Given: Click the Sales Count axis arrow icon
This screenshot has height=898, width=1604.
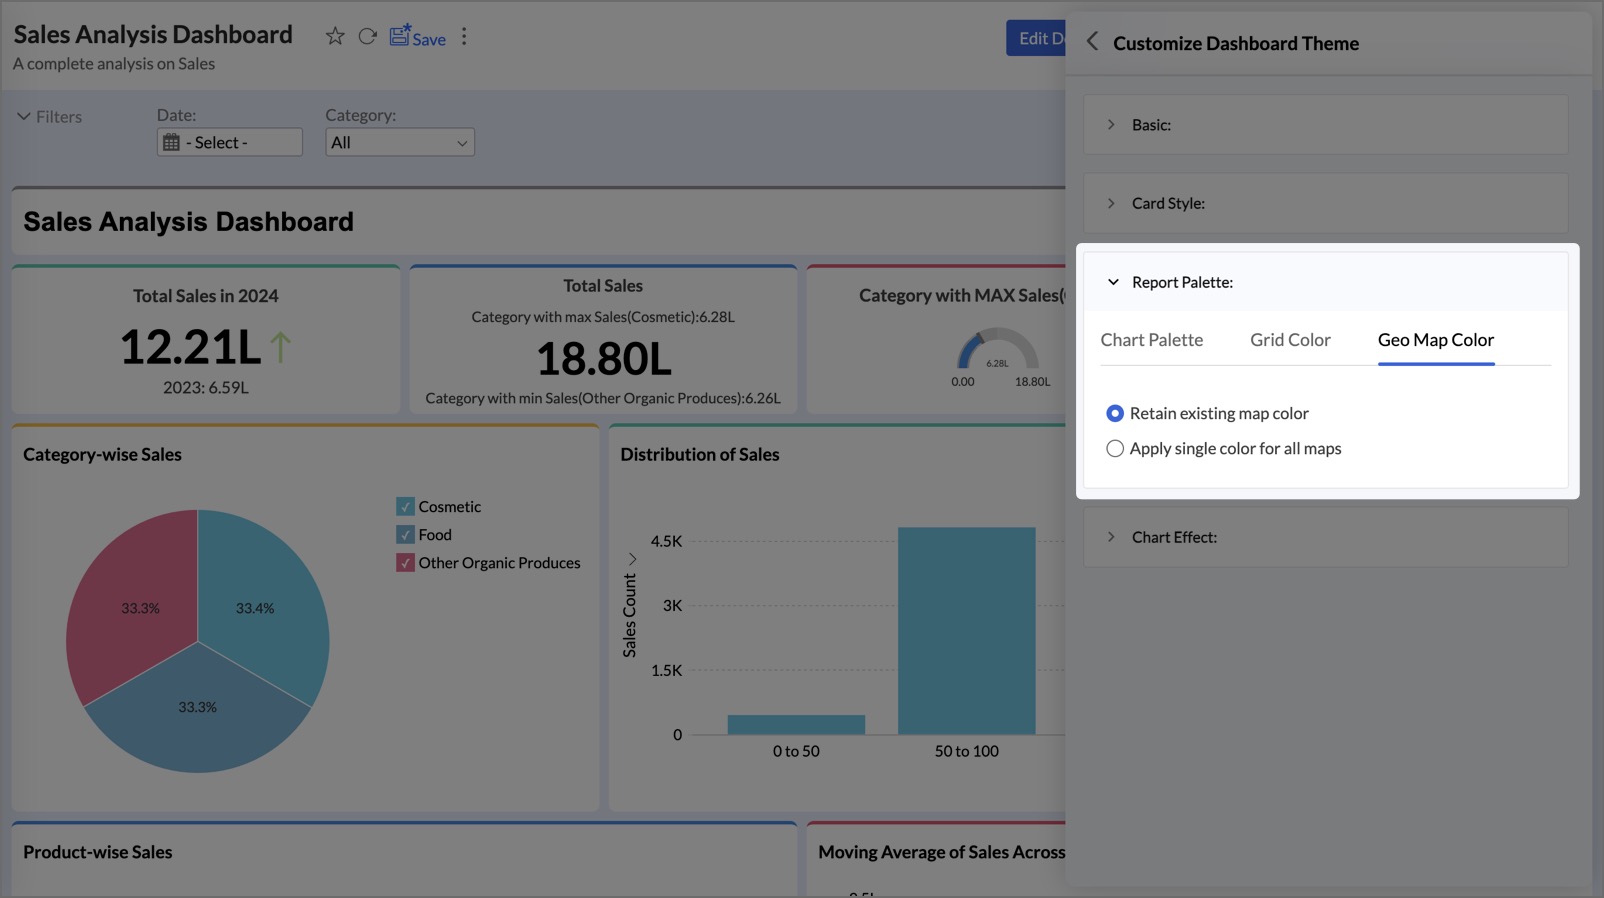Looking at the screenshot, I should pos(632,559).
